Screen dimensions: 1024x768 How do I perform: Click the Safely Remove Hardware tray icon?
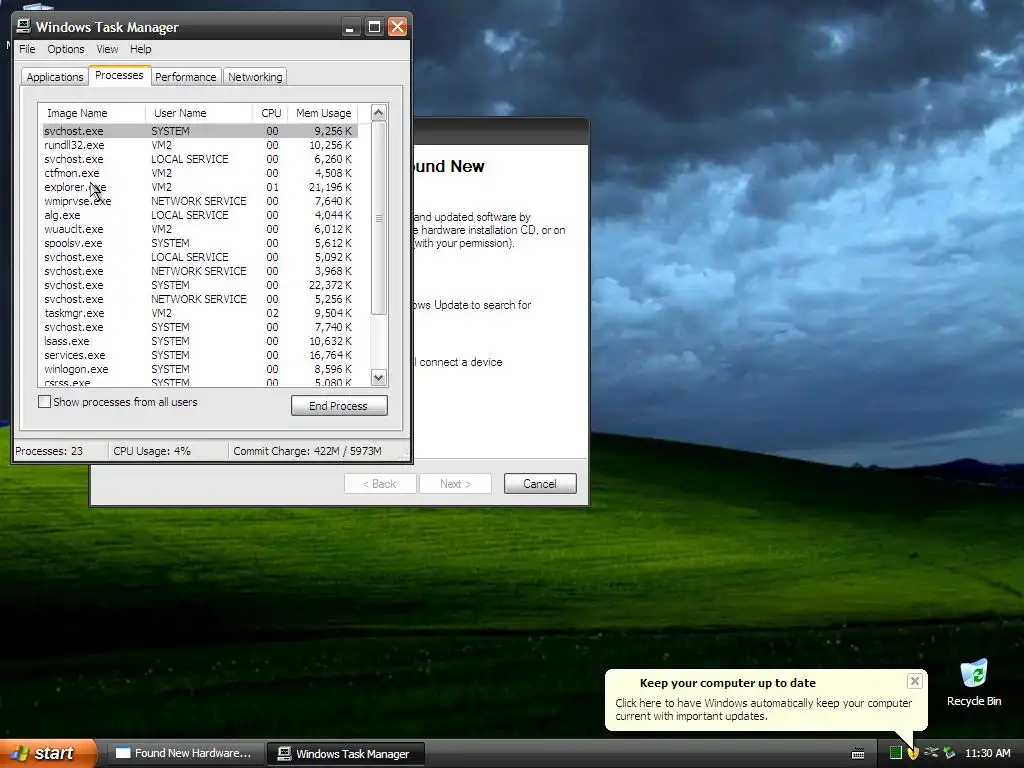[949, 753]
